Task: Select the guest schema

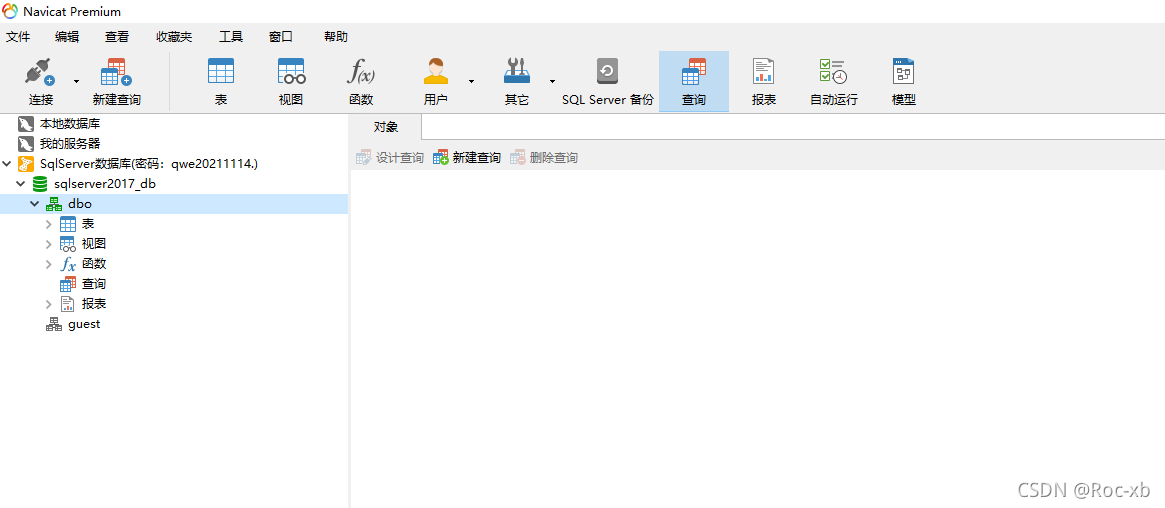Action: 84,324
